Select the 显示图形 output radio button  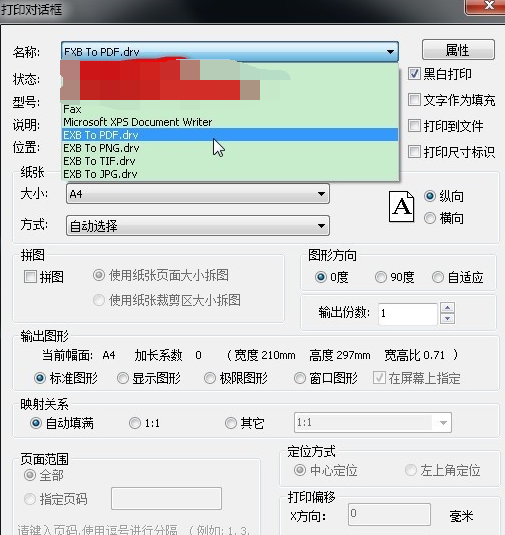123,378
